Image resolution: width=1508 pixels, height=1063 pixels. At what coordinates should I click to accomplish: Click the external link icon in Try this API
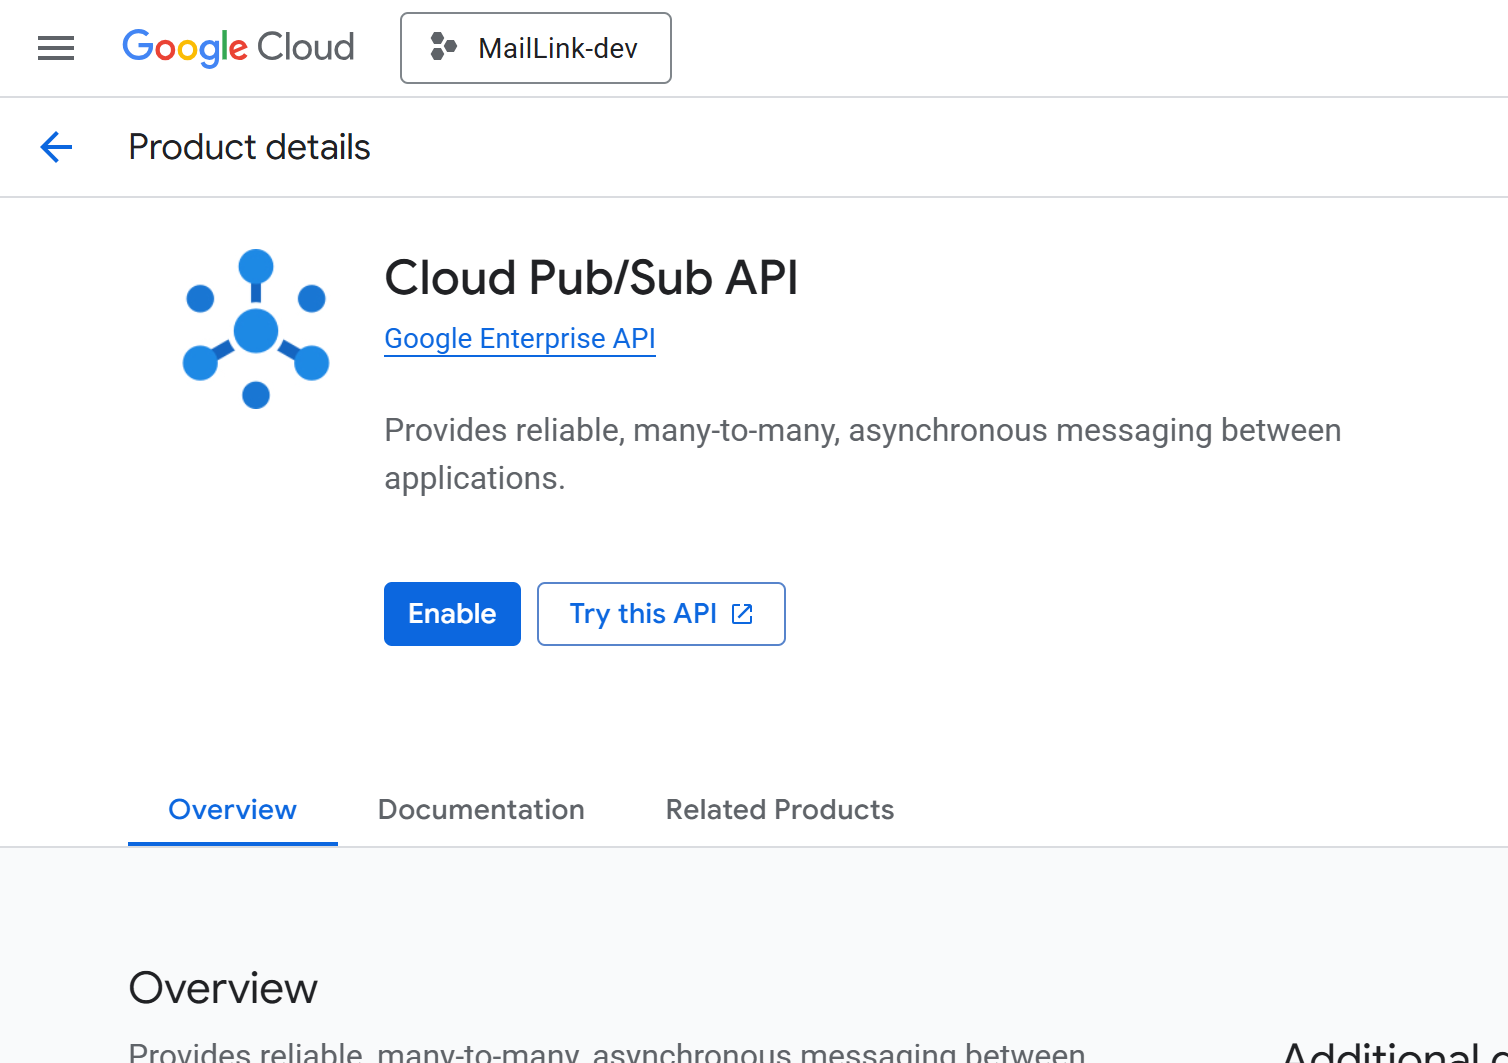742,614
